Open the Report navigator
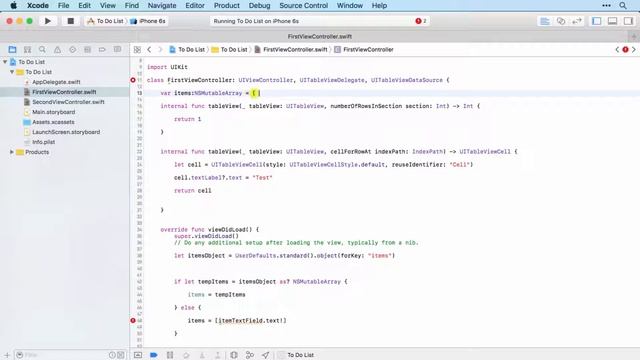 point(117,49)
